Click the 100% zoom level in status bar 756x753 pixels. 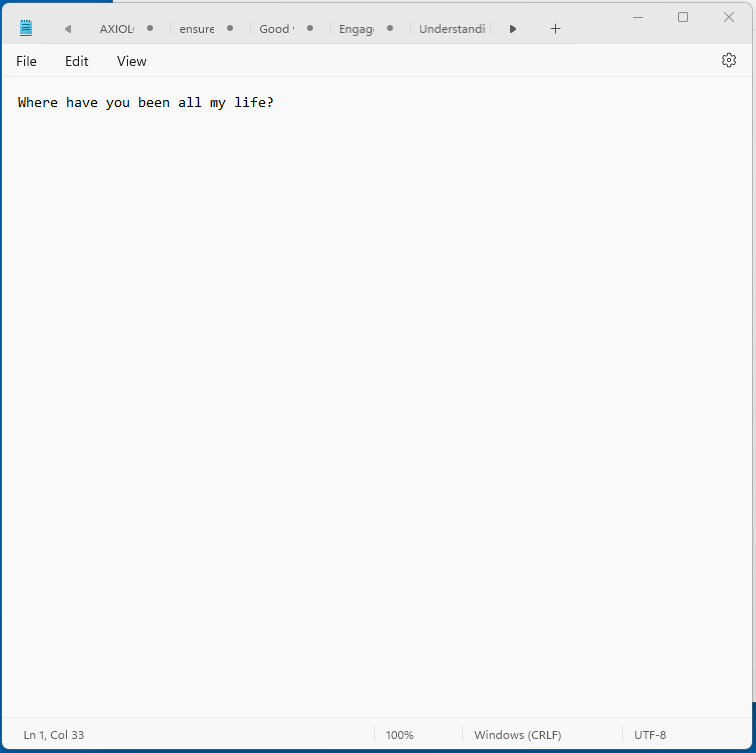click(400, 735)
